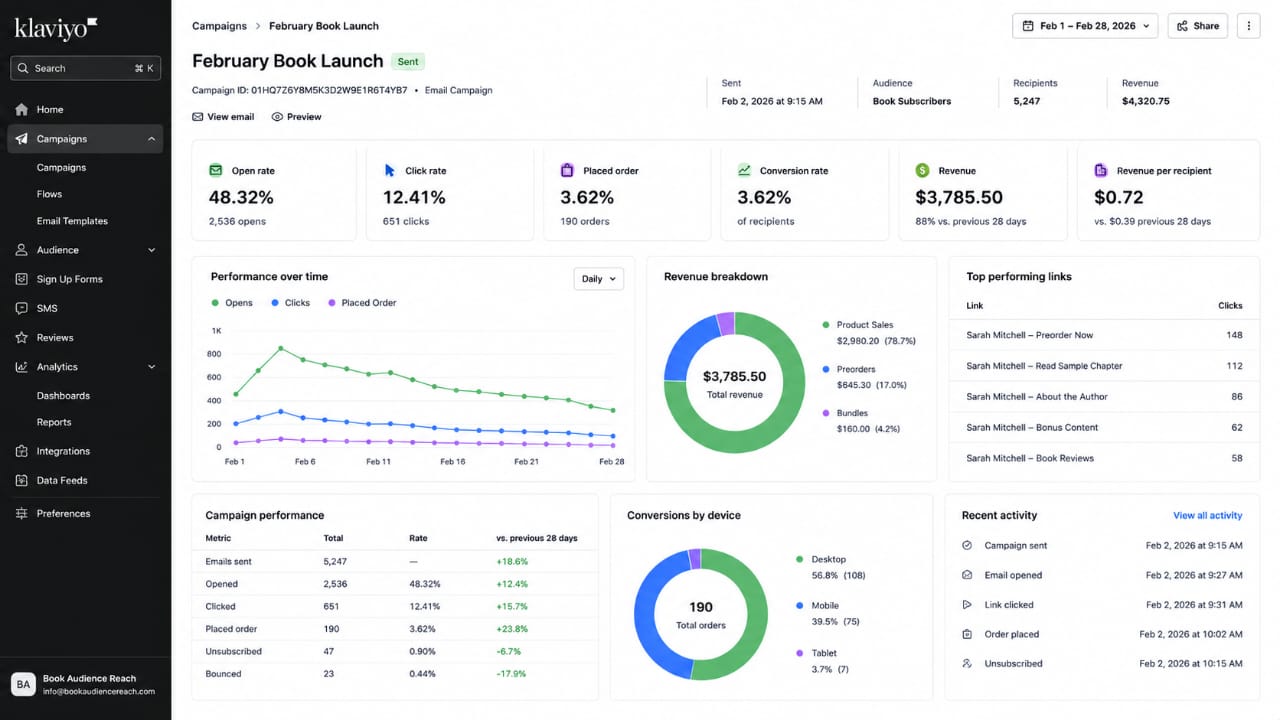Click the Campaigns breadcrumb link

(220, 26)
